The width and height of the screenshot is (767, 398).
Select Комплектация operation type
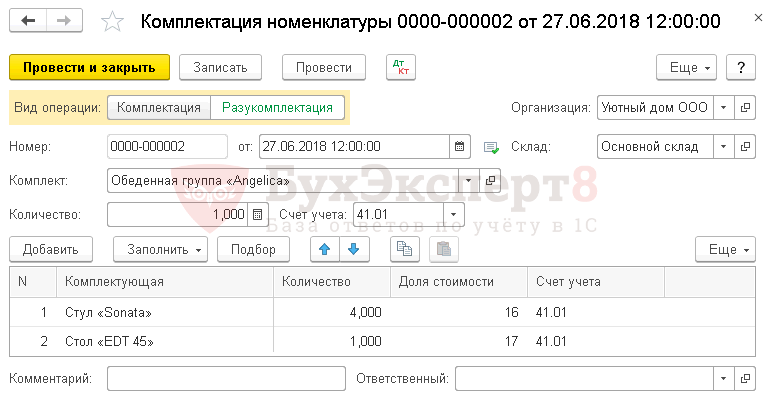tap(158, 108)
